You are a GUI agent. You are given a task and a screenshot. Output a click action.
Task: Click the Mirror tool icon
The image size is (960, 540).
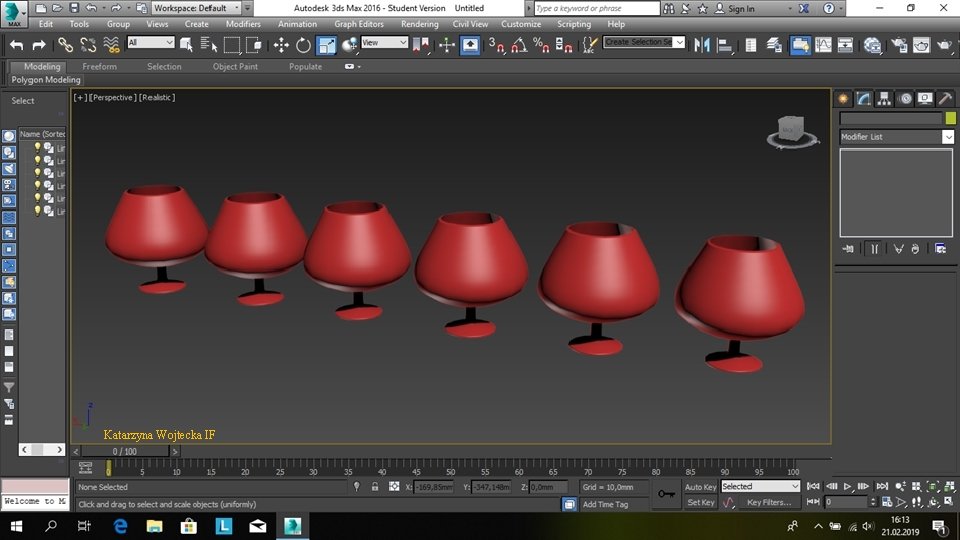click(702, 45)
